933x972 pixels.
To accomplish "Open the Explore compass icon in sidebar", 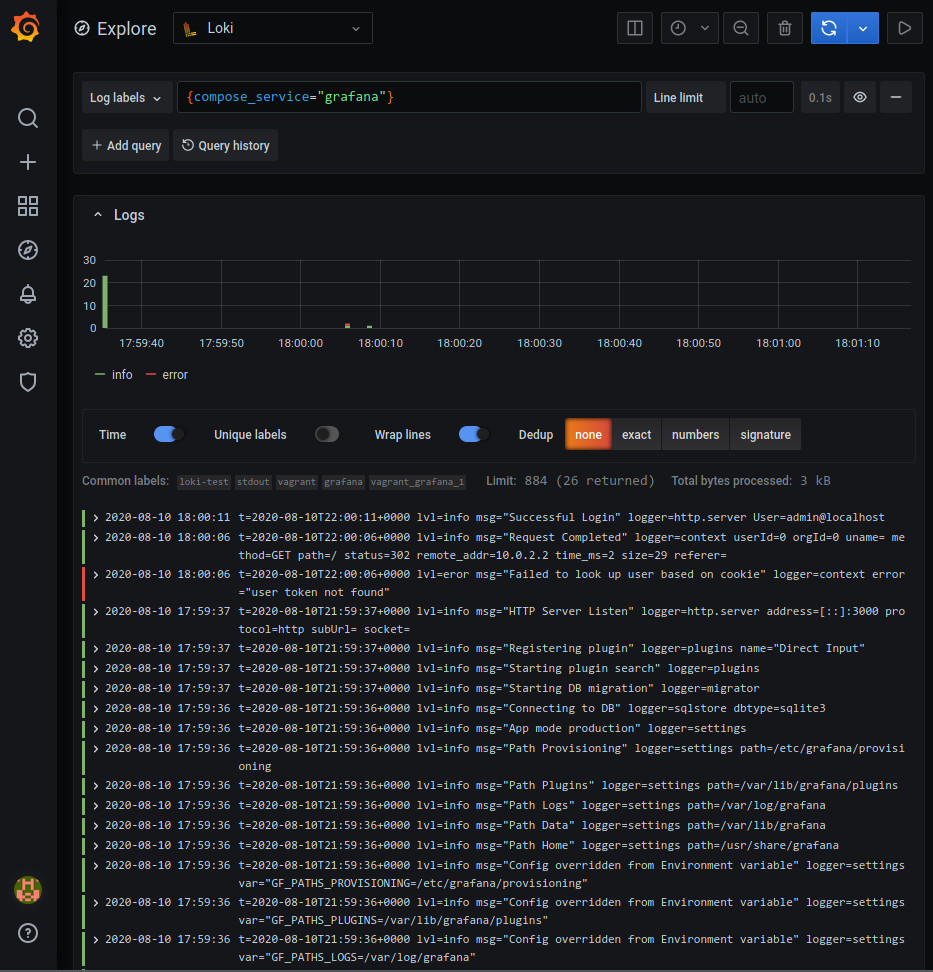I will (x=28, y=250).
